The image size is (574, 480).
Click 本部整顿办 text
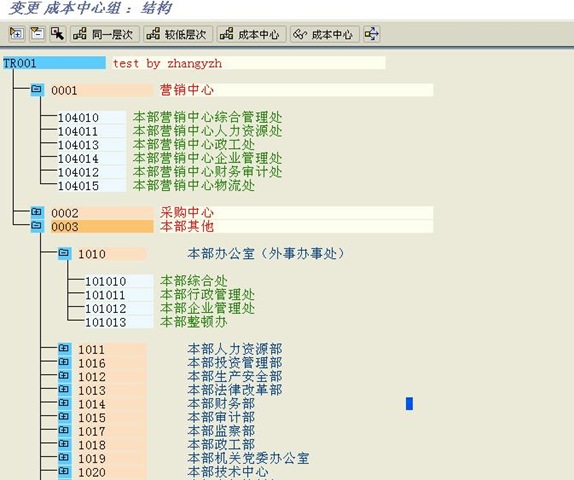point(194,321)
